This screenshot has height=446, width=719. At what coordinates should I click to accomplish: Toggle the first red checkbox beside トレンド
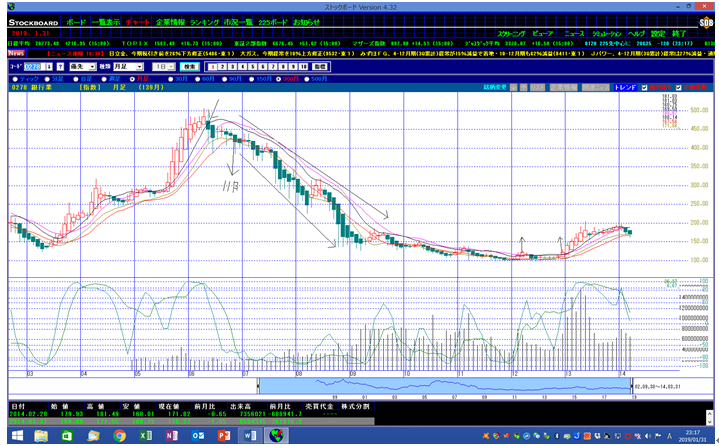tap(644, 87)
